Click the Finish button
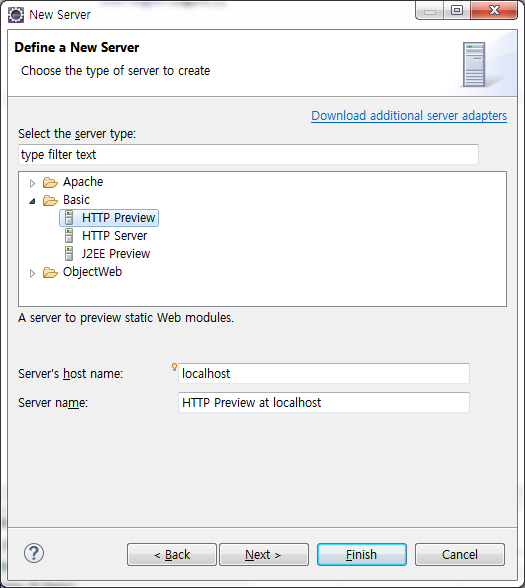Viewport: 525px width, 588px height. point(362,554)
